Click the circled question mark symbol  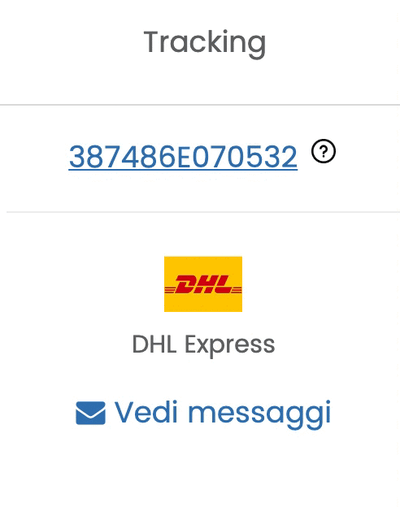[323, 151]
